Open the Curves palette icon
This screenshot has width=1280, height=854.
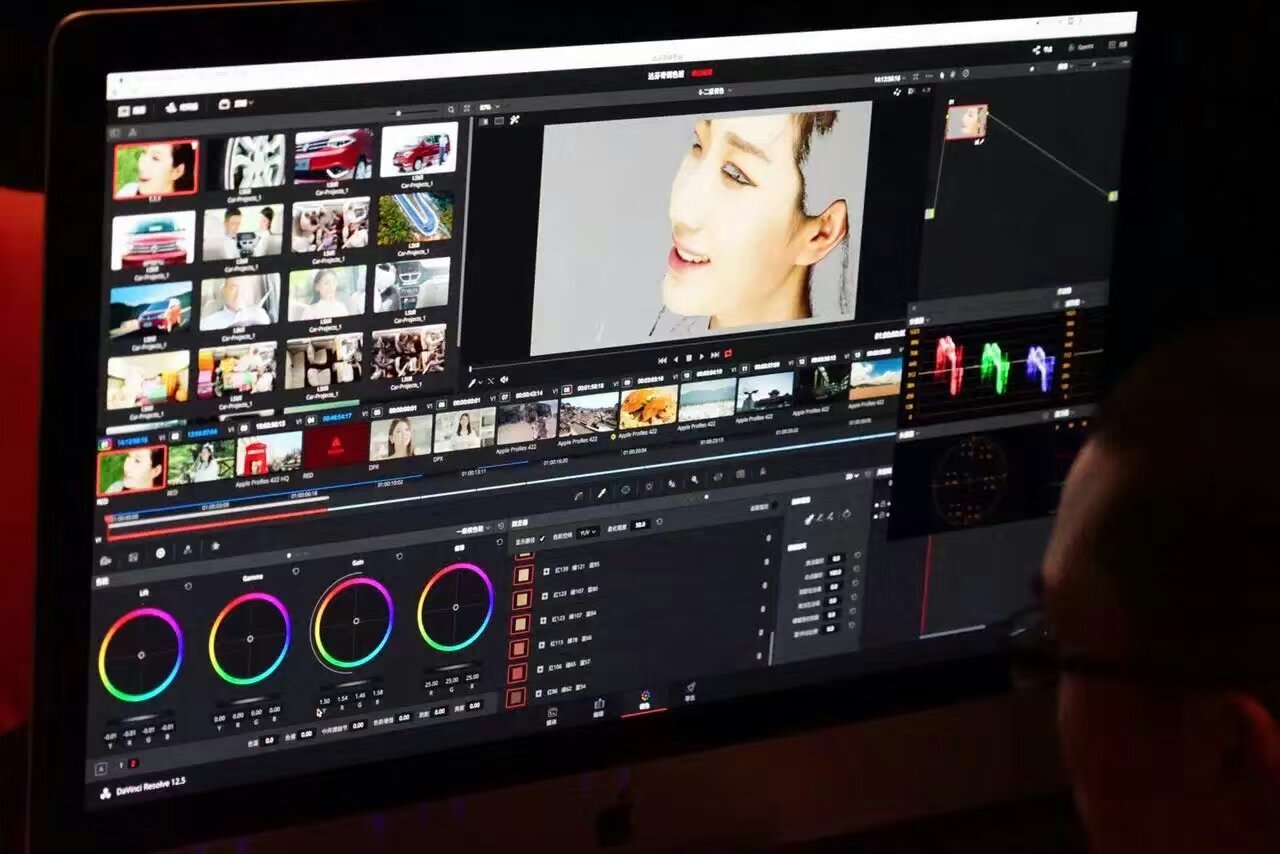[577, 493]
